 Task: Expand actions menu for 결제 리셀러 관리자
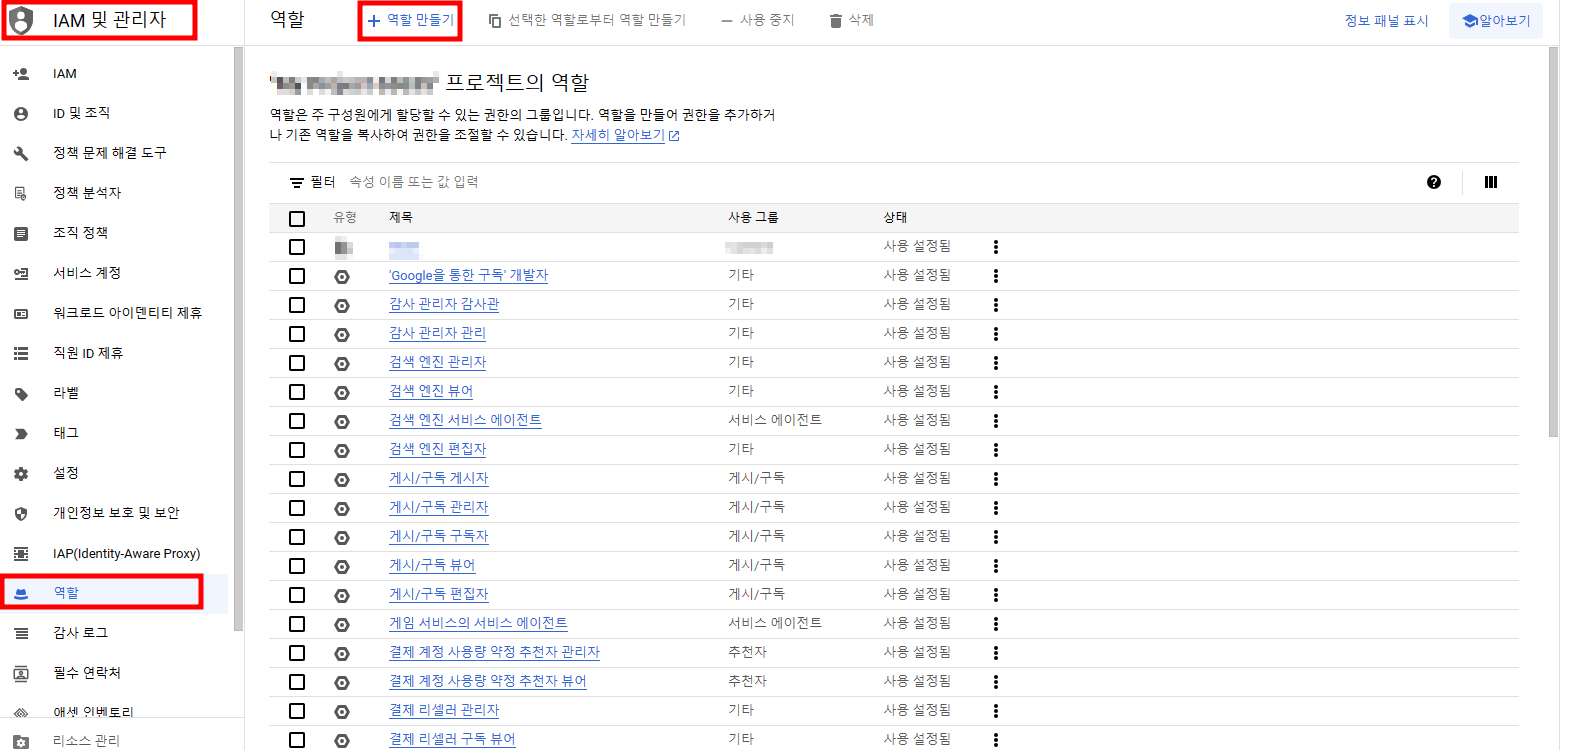tap(996, 711)
